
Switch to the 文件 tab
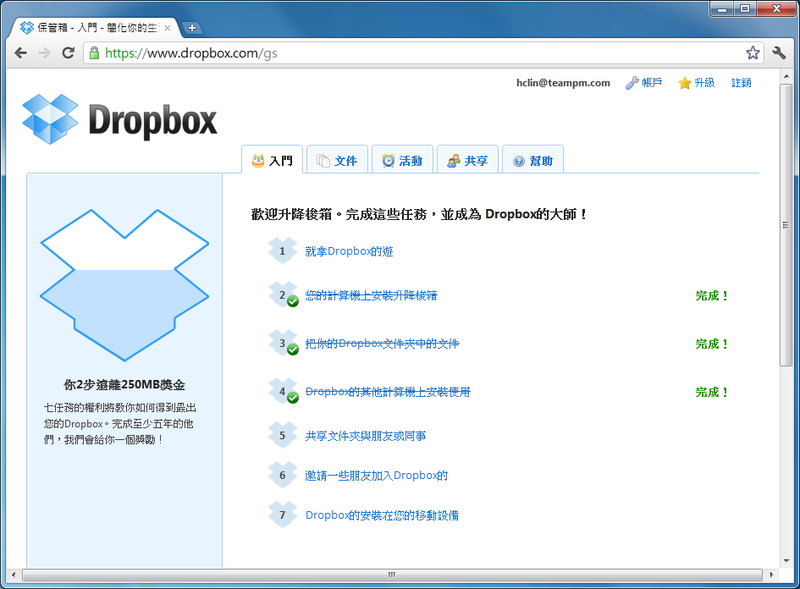coord(337,160)
